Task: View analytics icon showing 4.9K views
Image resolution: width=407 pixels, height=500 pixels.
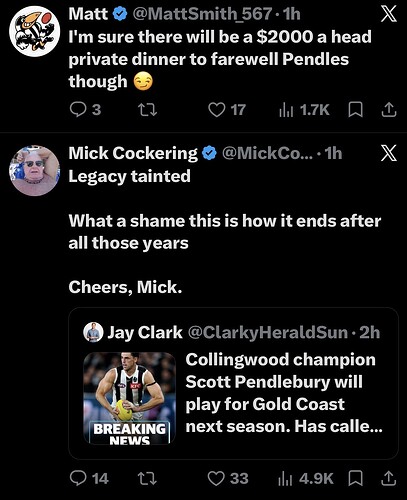Action: [x=286, y=479]
